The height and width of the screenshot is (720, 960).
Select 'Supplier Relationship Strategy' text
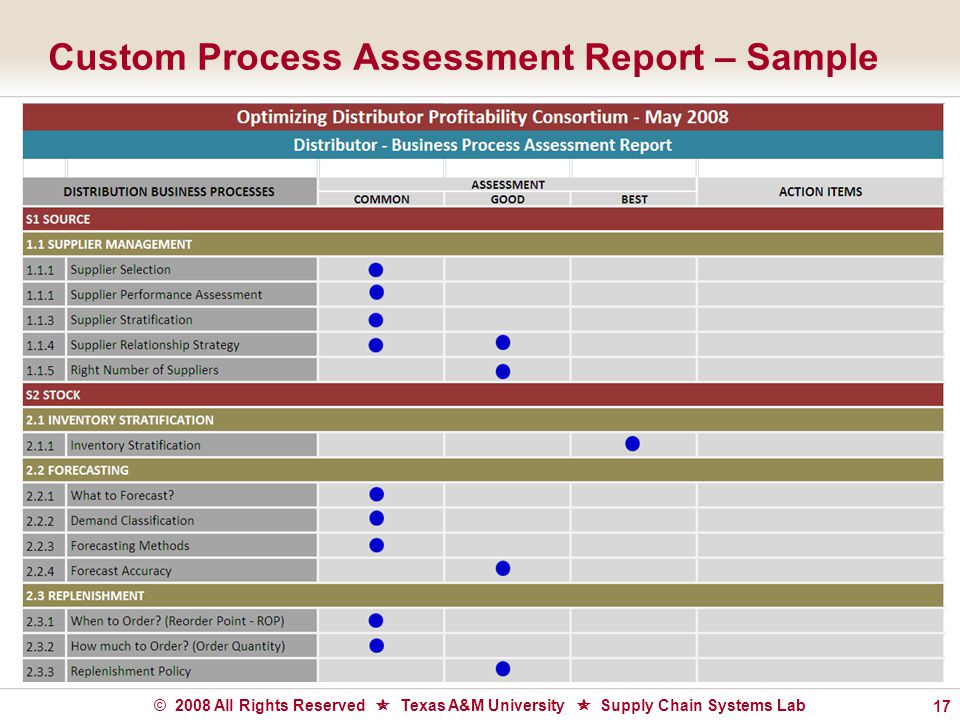[155, 345]
